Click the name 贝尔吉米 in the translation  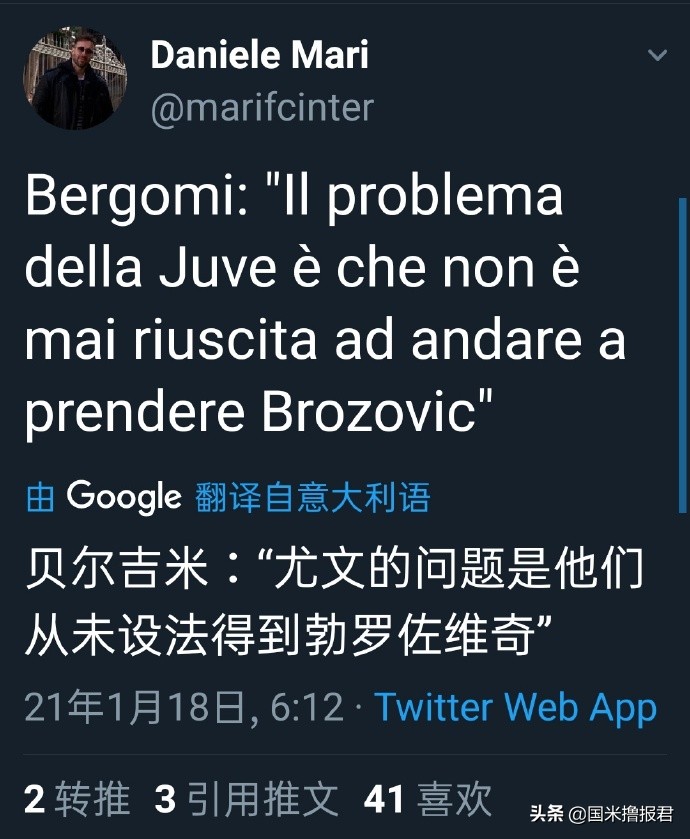117,568
